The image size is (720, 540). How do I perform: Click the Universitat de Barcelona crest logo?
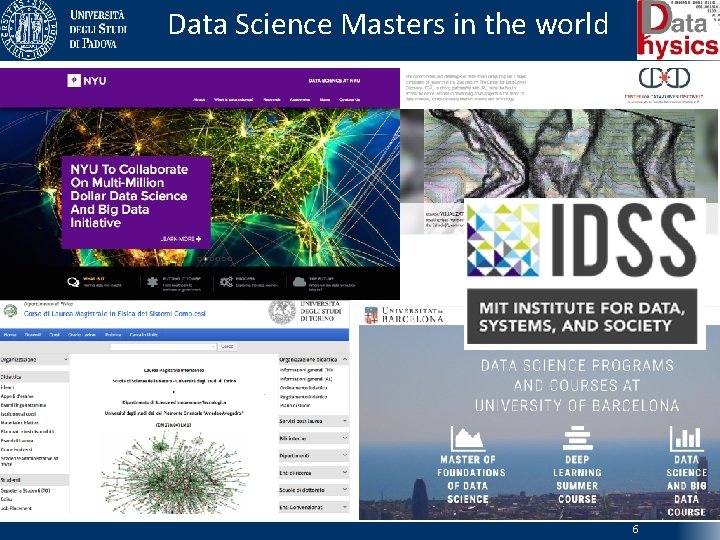tap(371, 315)
